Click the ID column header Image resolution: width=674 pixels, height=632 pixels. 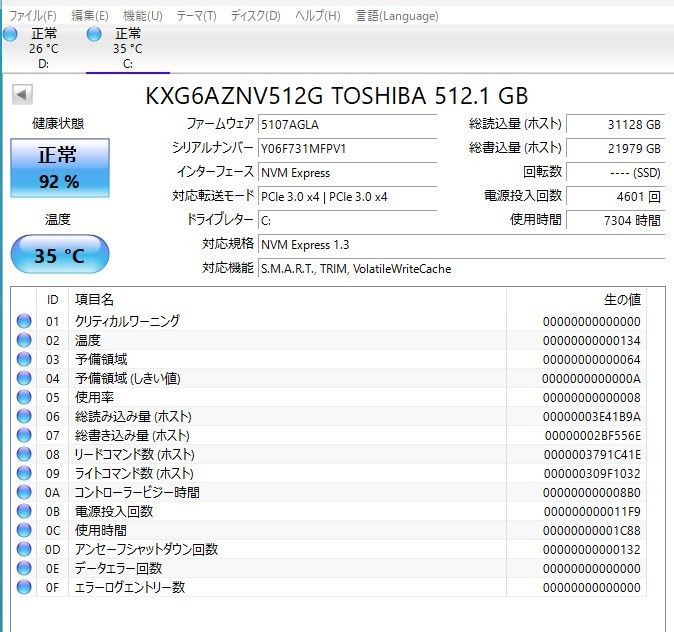[52, 300]
